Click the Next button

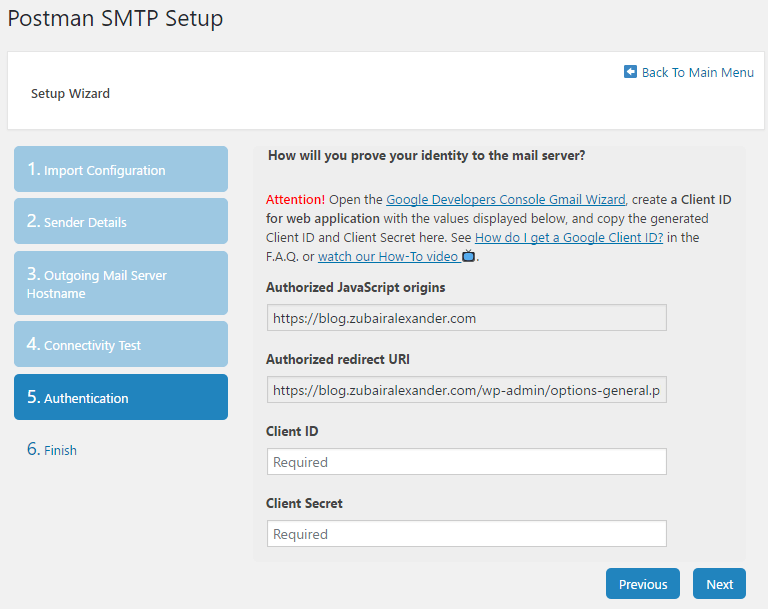pos(719,584)
